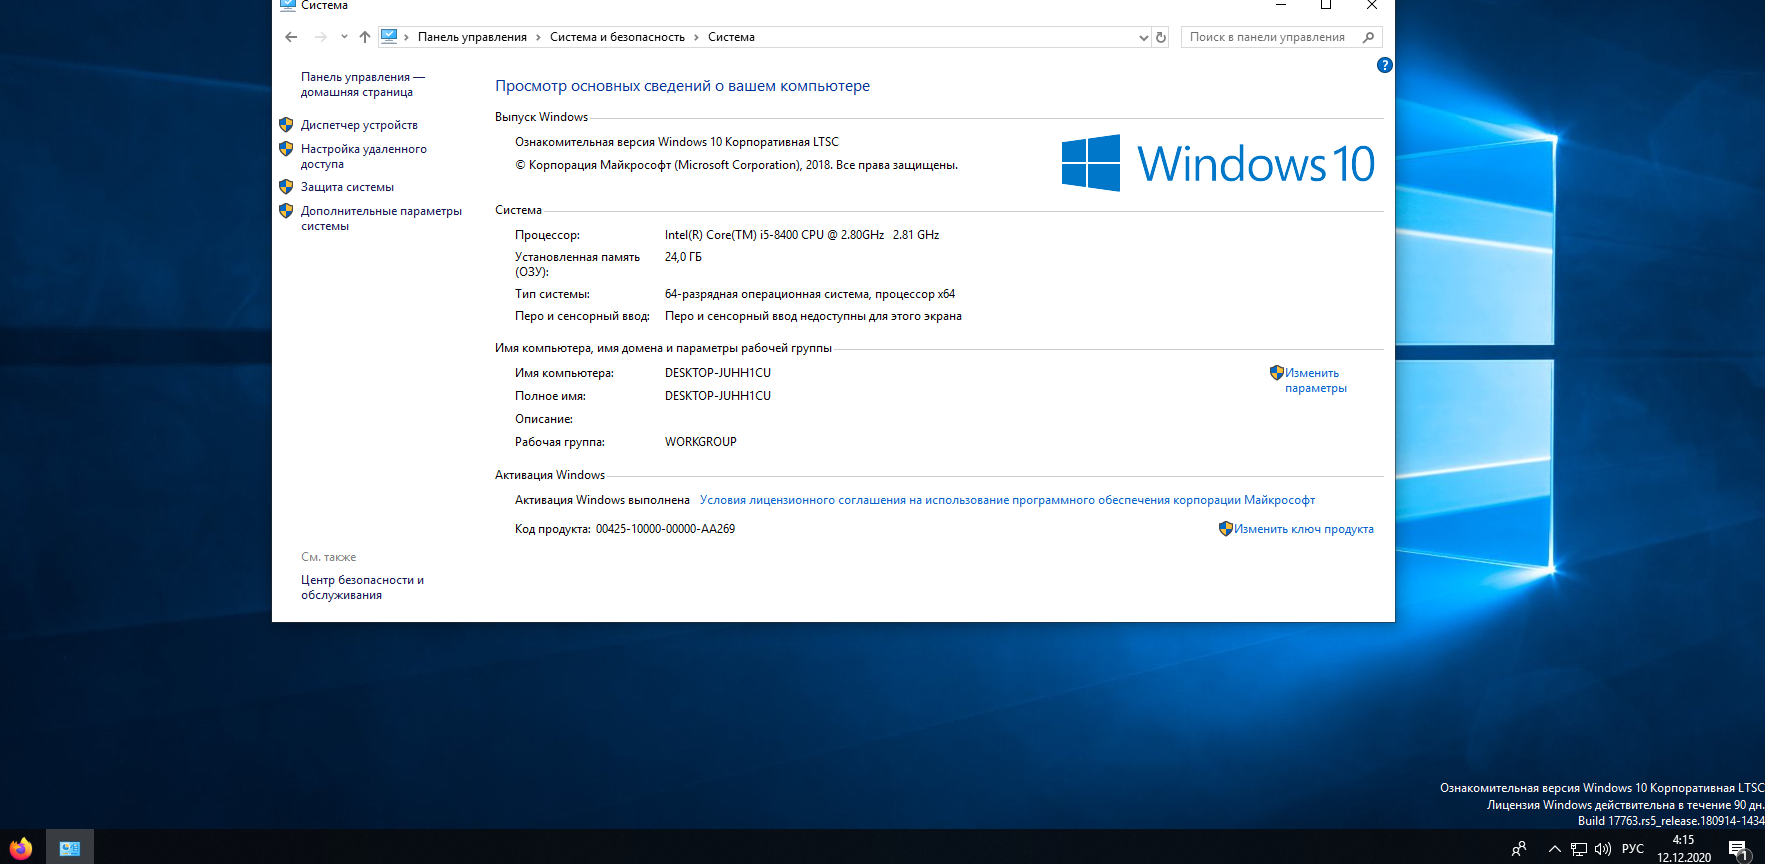This screenshot has width=1765, height=864.
Task: Select the Система и безопасность breadcrumb
Action: (617, 37)
